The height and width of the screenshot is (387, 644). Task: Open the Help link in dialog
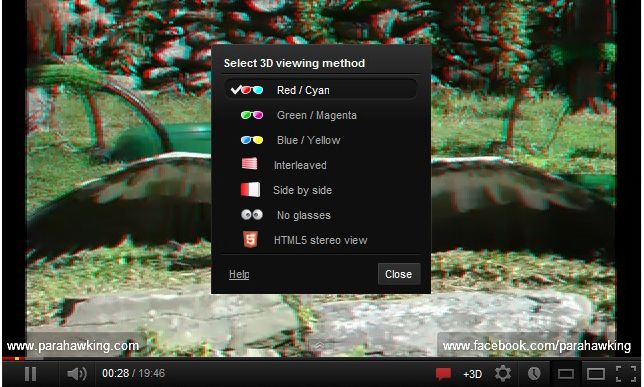(239, 274)
